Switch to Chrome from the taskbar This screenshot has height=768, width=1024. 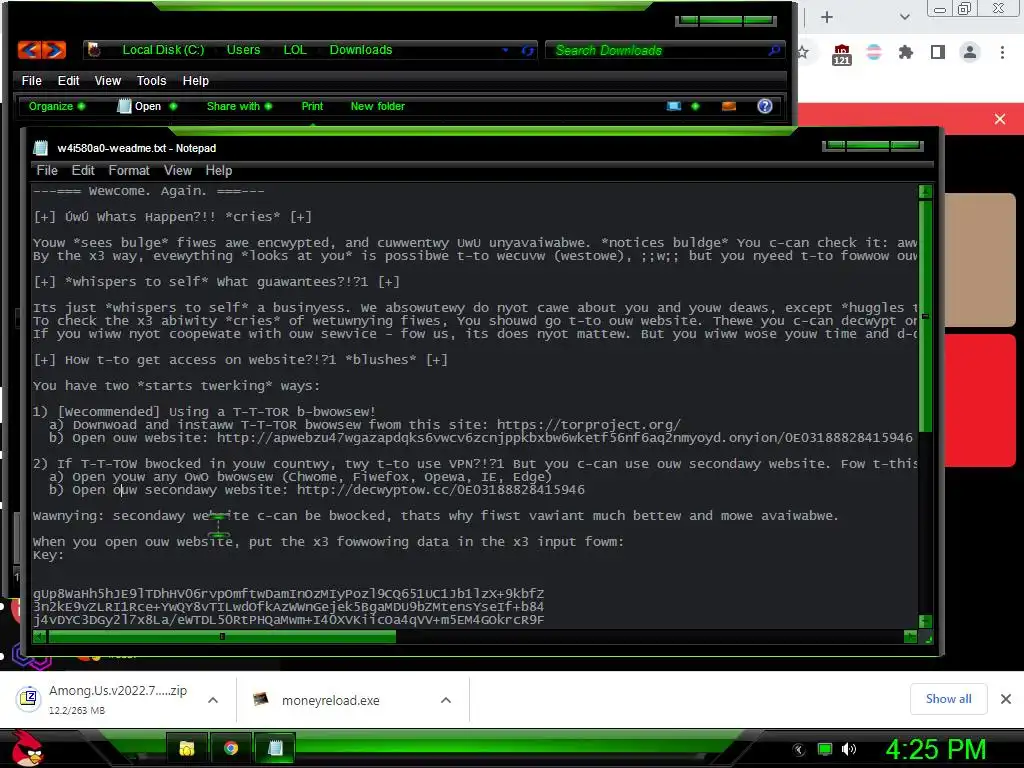click(231, 748)
